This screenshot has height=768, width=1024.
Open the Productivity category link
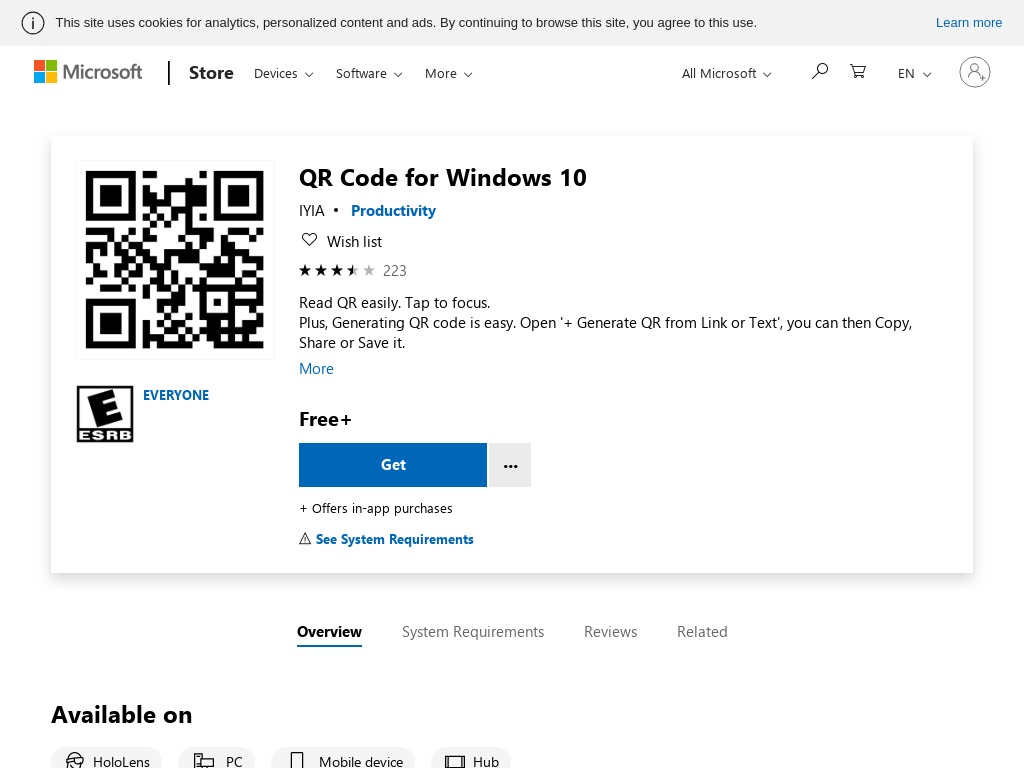(x=393, y=211)
